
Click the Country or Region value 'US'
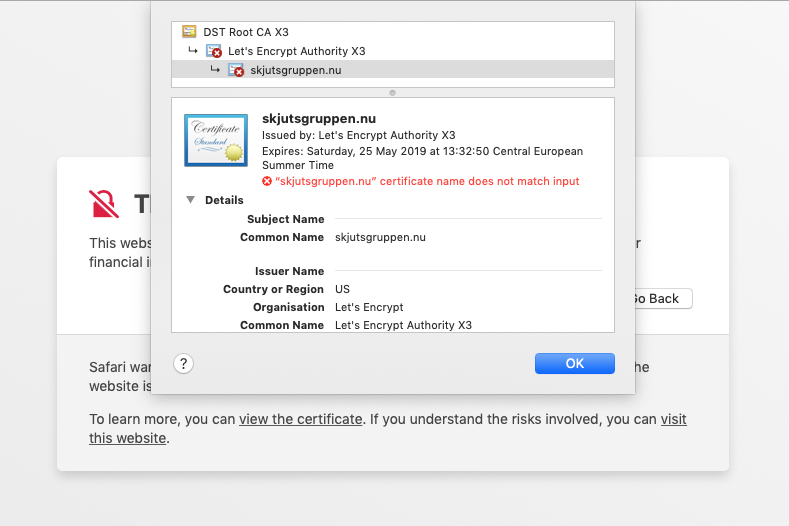342,289
